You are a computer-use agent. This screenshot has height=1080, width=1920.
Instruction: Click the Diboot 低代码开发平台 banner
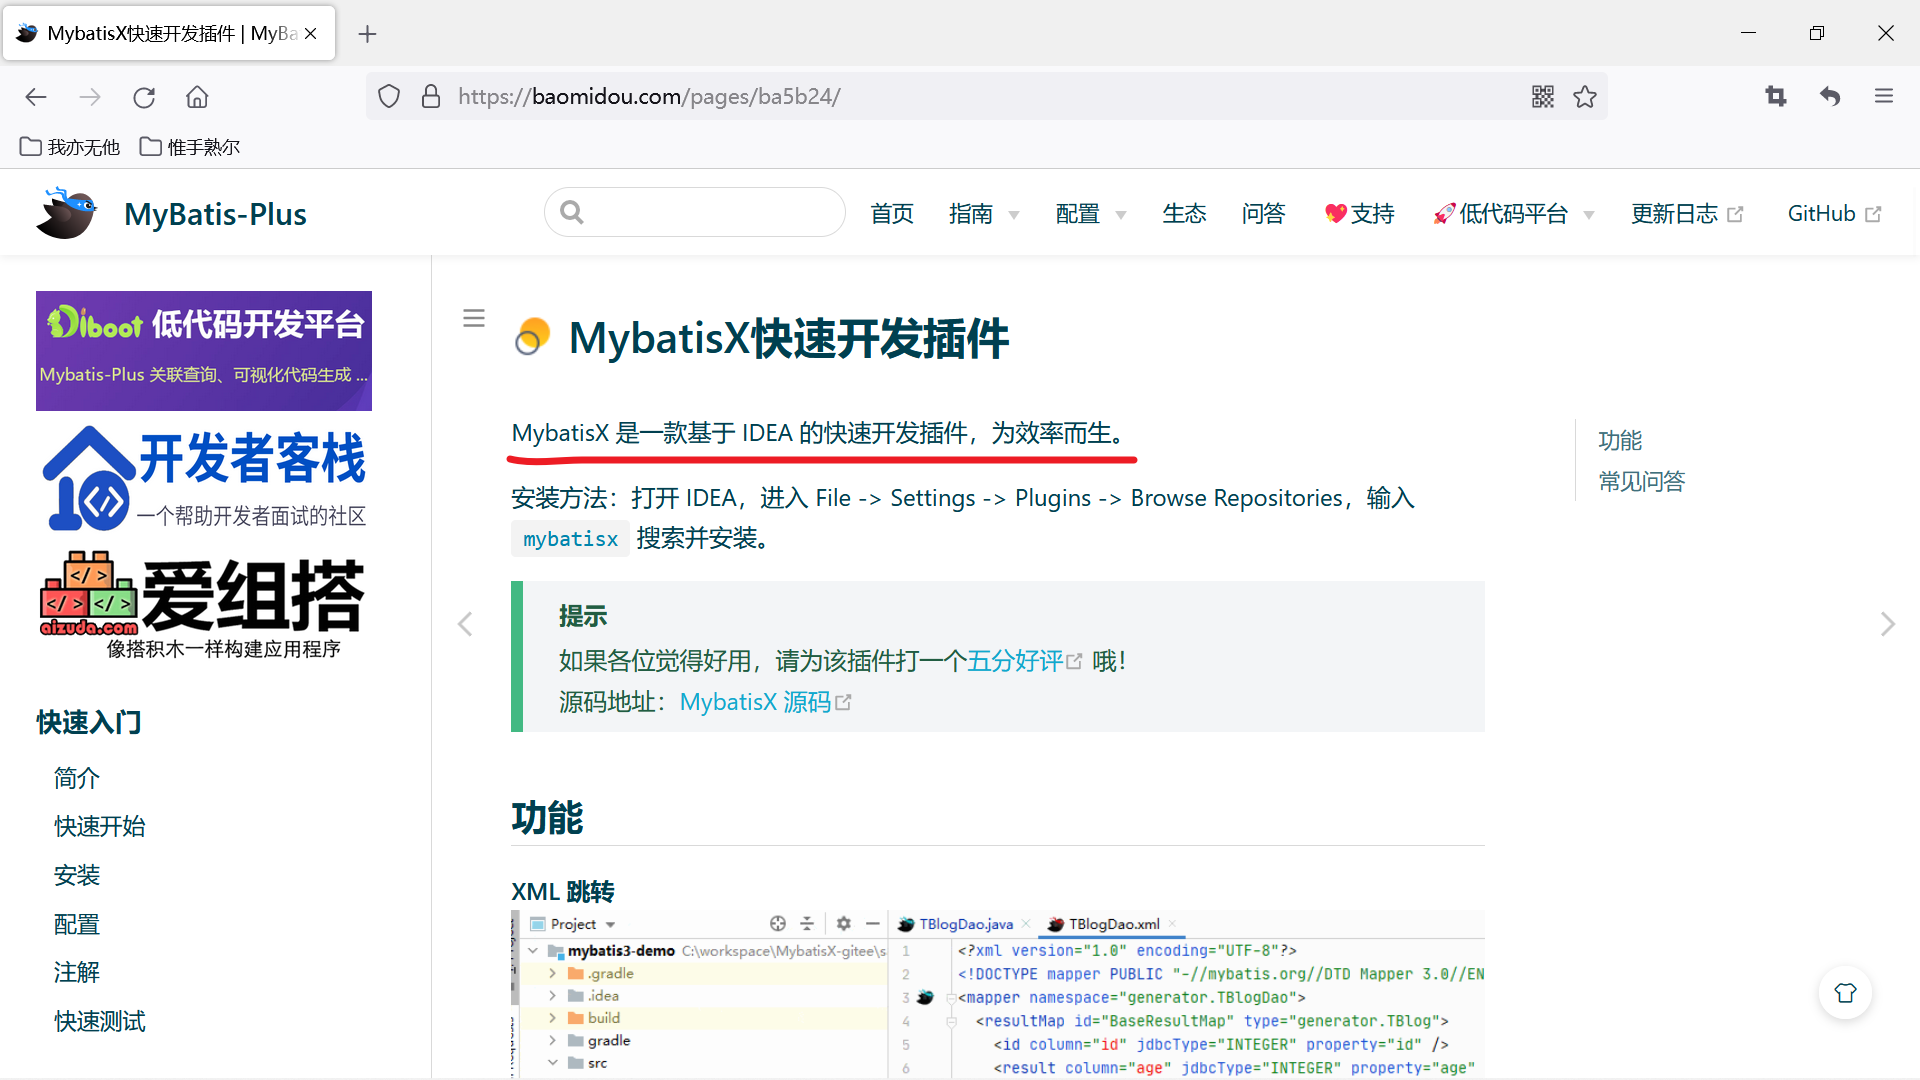pyautogui.click(x=204, y=350)
